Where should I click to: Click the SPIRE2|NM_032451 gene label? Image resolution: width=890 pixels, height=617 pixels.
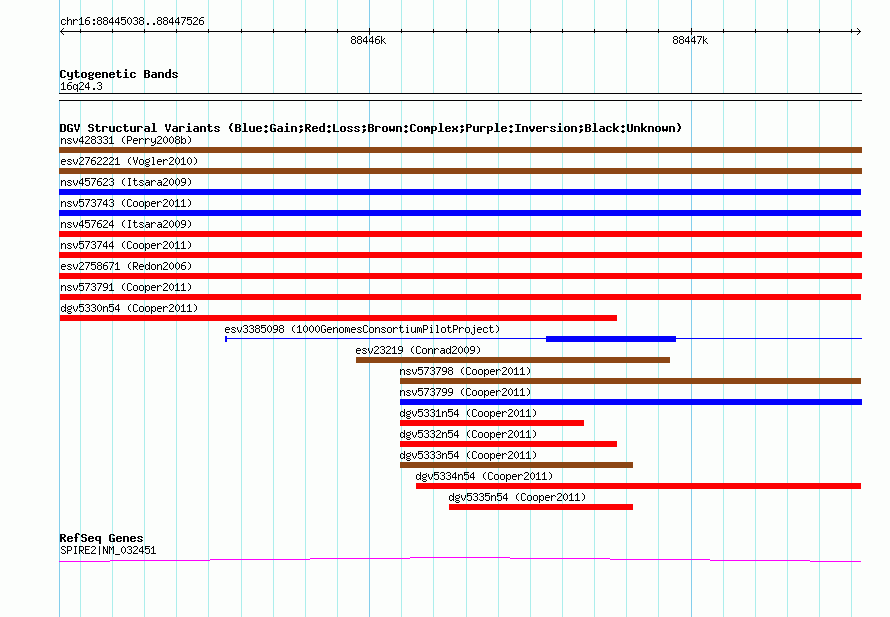[x=108, y=550]
